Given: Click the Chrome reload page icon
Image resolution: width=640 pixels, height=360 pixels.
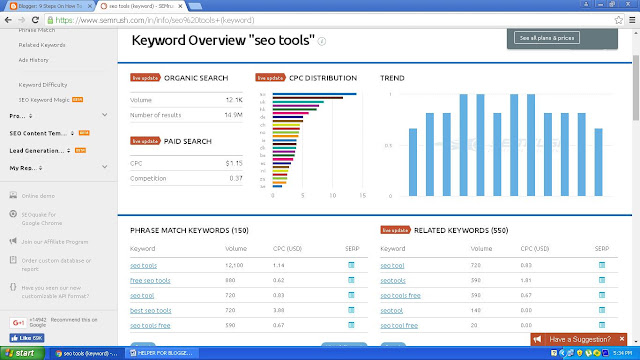Looking at the screenshot, I should point(36,20).
